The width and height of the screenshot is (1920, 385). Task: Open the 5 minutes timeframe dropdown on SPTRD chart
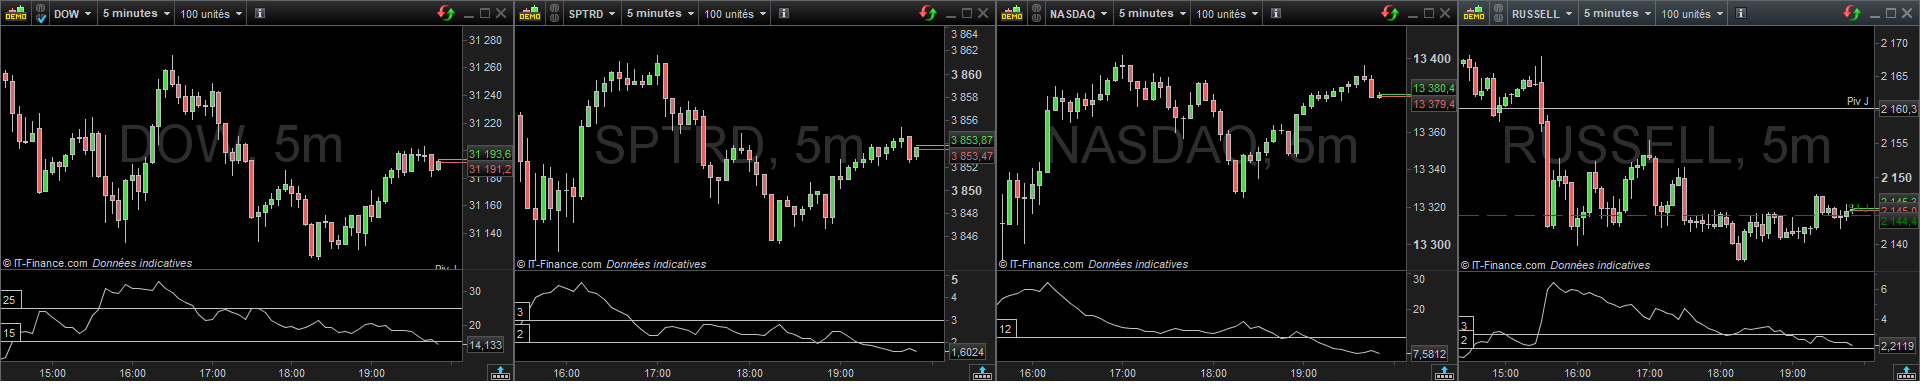click(x=659, y=14)
